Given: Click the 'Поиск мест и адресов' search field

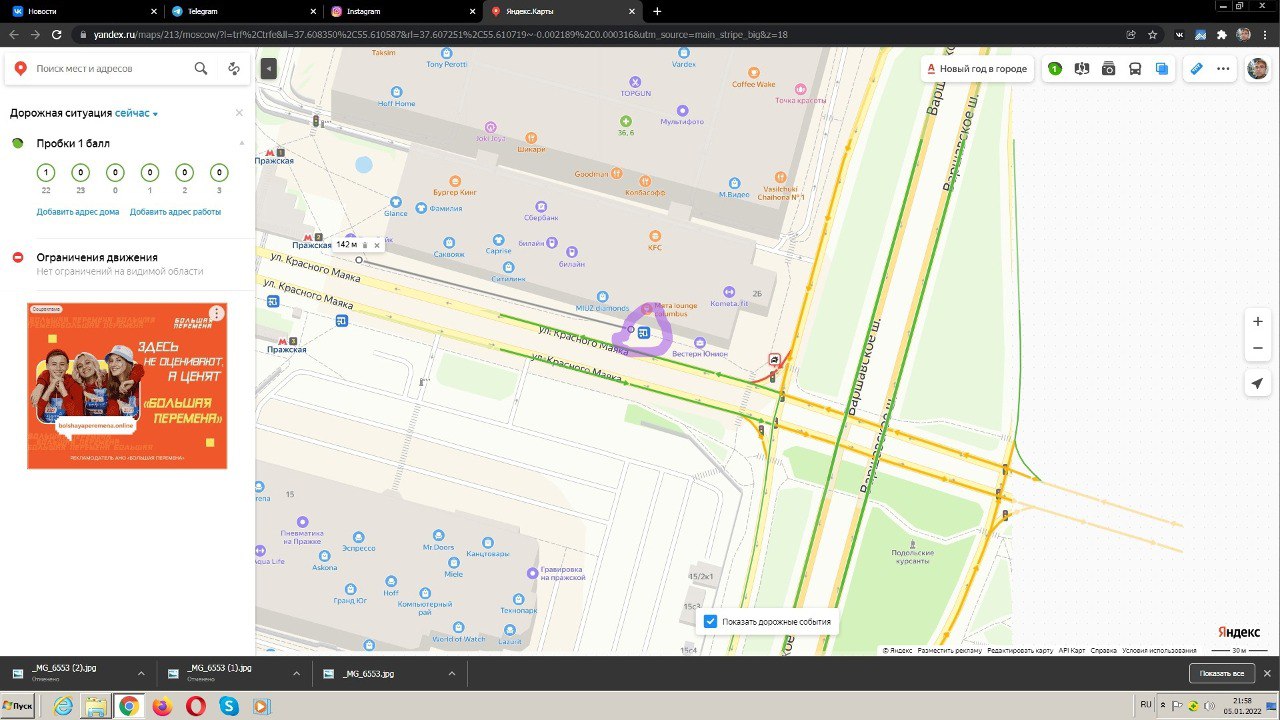Looking at the screenshot, I should tap(110, 69).
